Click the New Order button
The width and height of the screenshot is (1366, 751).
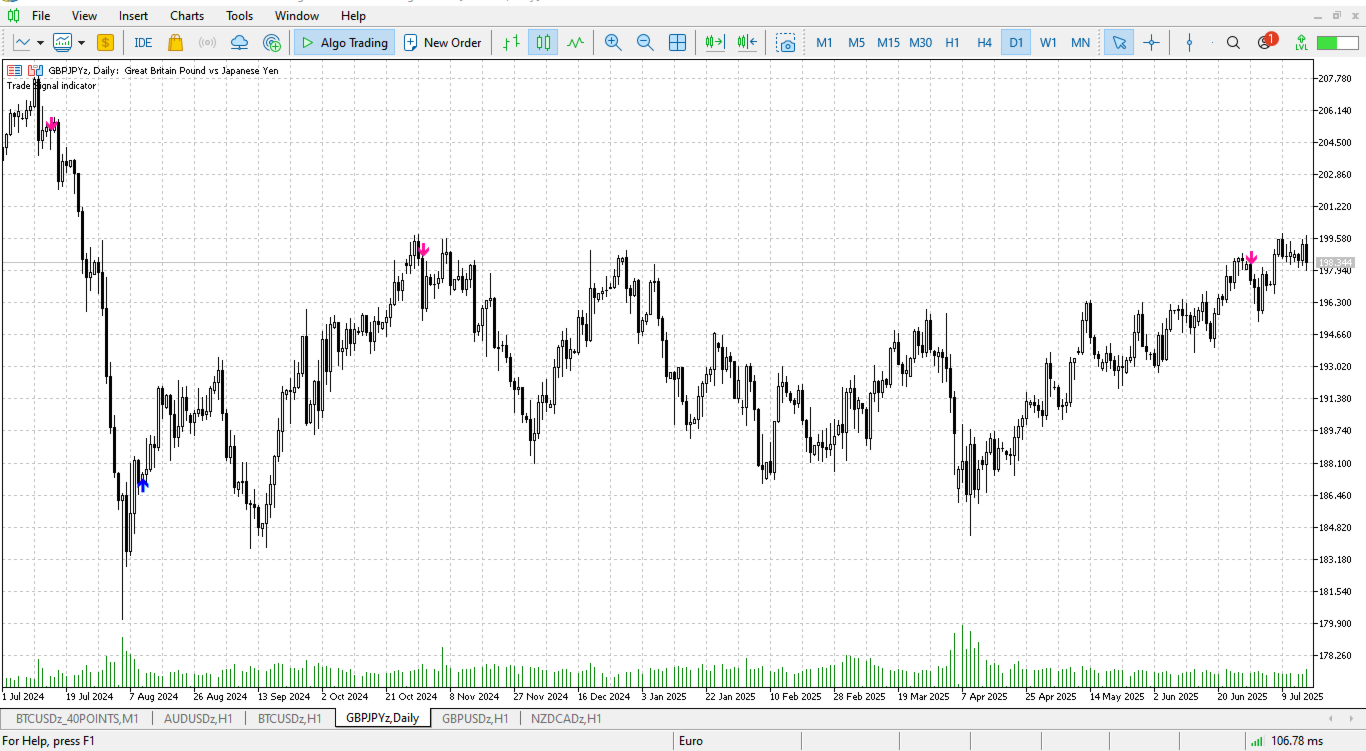tap(442, 43)
